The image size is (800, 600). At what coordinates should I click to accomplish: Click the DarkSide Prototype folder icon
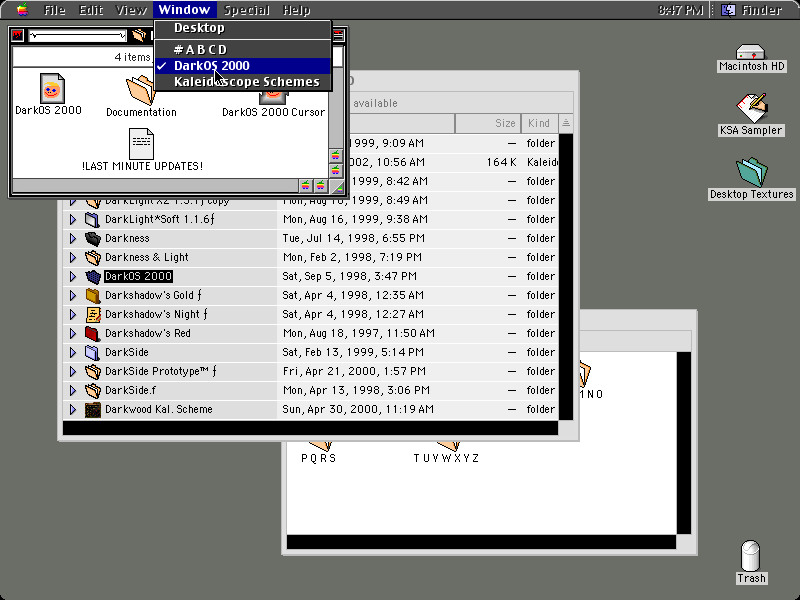click(92, 371)
